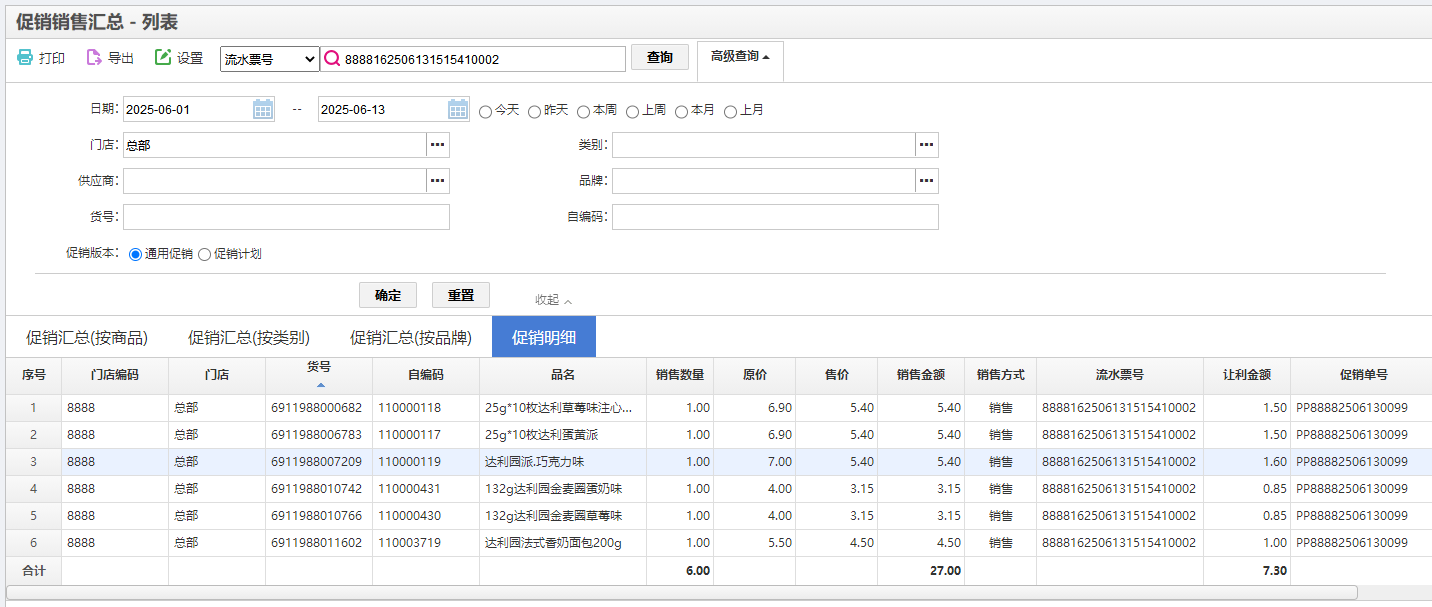Select 昨天 date radio option
1432x607 pixels.
535,111
